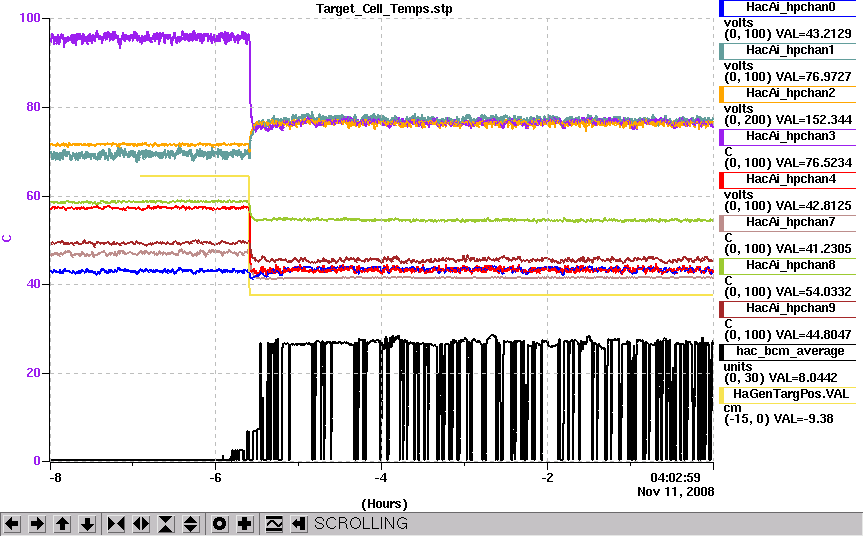Click the VAL=41.2305 readout
This screenshot has width=863, height=536.
pos(812,248)
